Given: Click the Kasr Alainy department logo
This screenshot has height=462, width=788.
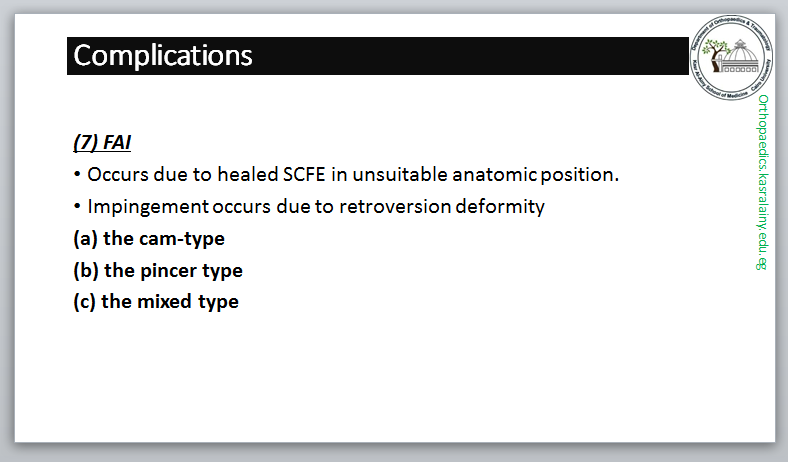Looking at the screenshot, I should click(732, 58).
